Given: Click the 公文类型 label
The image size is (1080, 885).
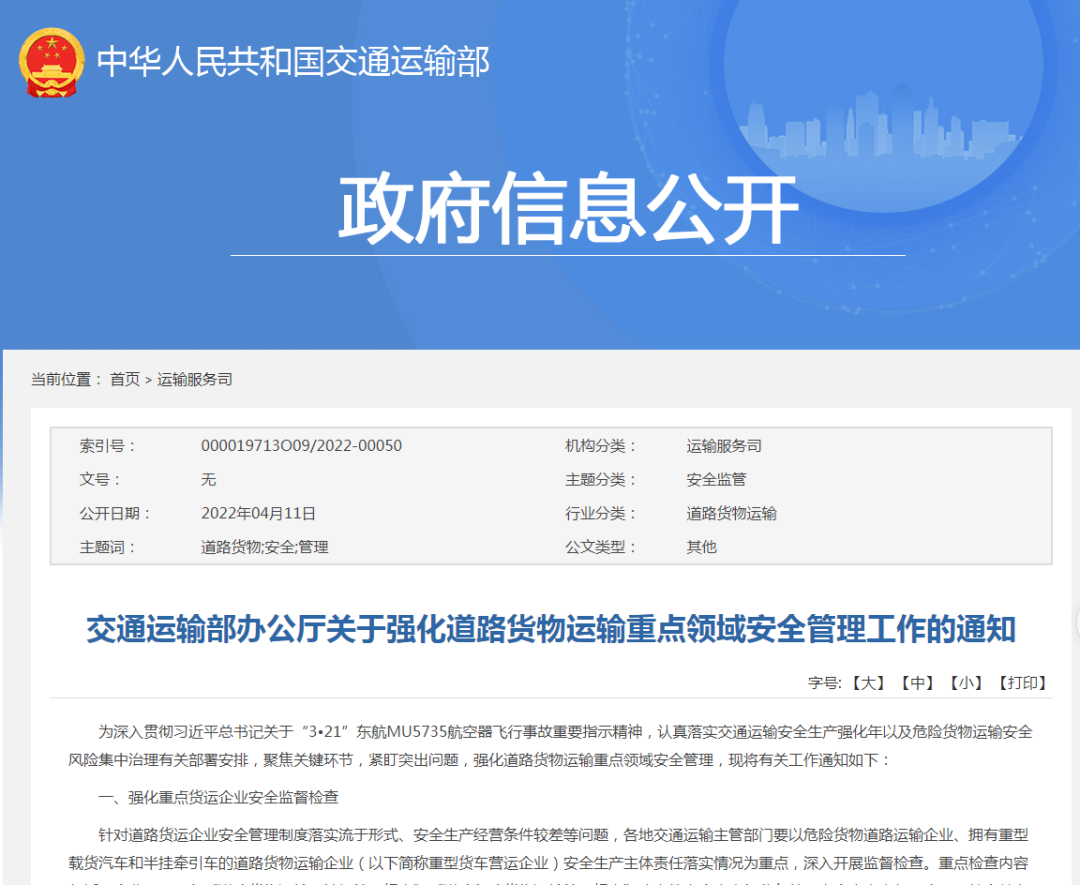Looking at the screenshot, I should click(x=601, y=547).
